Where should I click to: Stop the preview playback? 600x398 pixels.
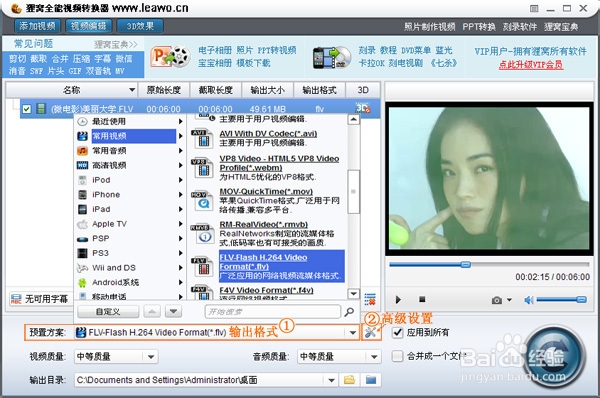[x=422, y=299]
